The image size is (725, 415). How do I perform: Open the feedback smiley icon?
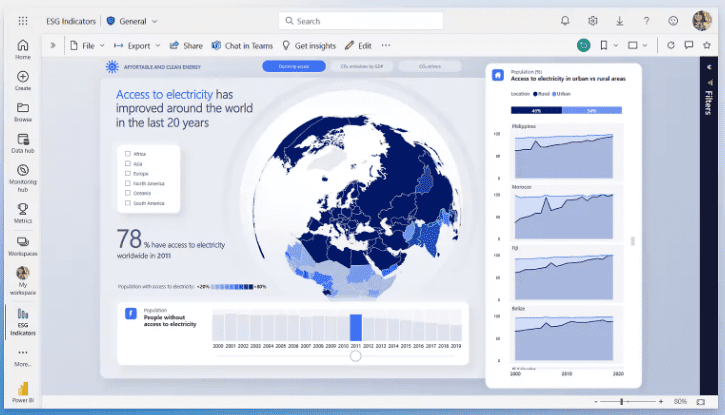click(x=673, y=21)
